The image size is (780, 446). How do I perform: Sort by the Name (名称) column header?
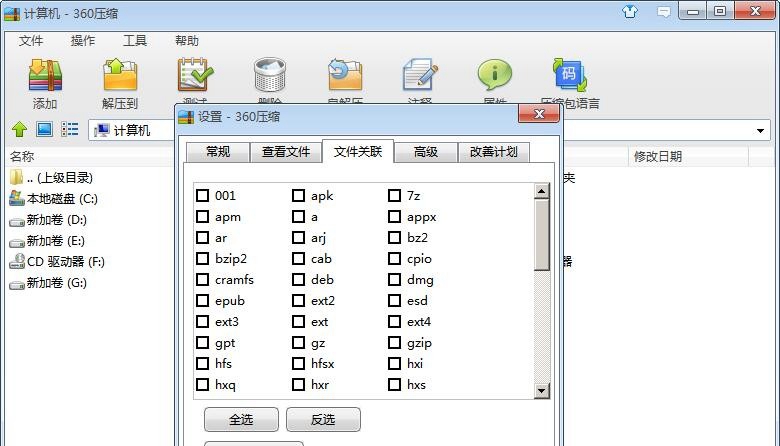point(22,157)
